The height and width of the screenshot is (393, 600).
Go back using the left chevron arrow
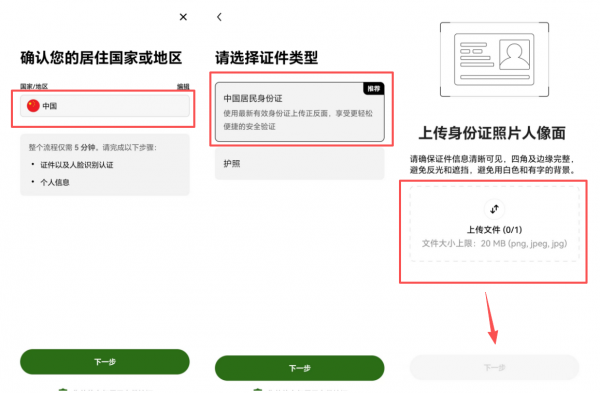(219, 17)
